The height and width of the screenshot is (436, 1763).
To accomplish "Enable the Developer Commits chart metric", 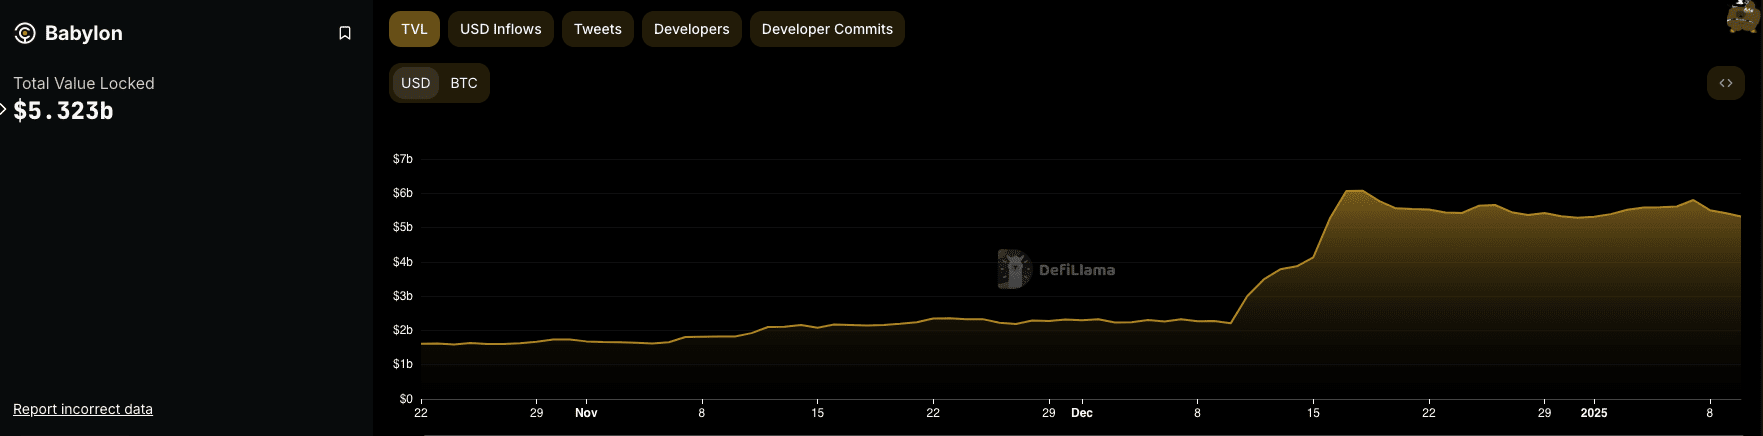I will point(827,29).
